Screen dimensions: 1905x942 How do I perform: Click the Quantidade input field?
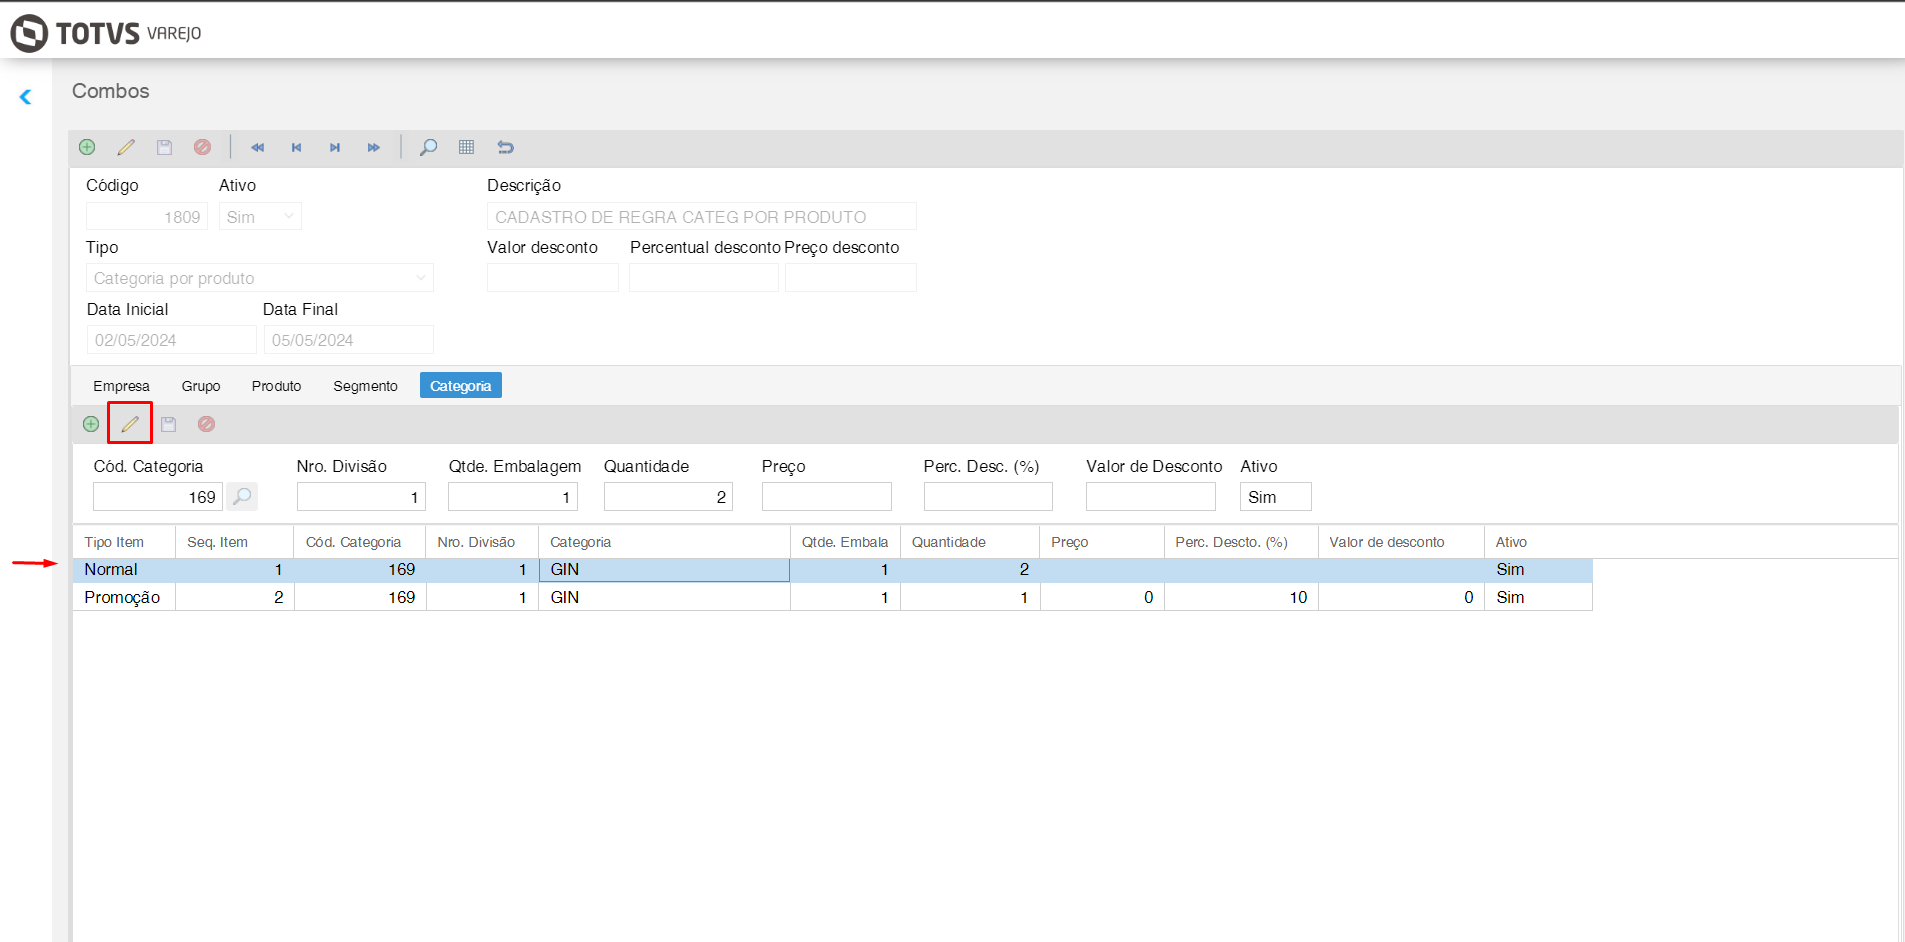coord(667,497)
